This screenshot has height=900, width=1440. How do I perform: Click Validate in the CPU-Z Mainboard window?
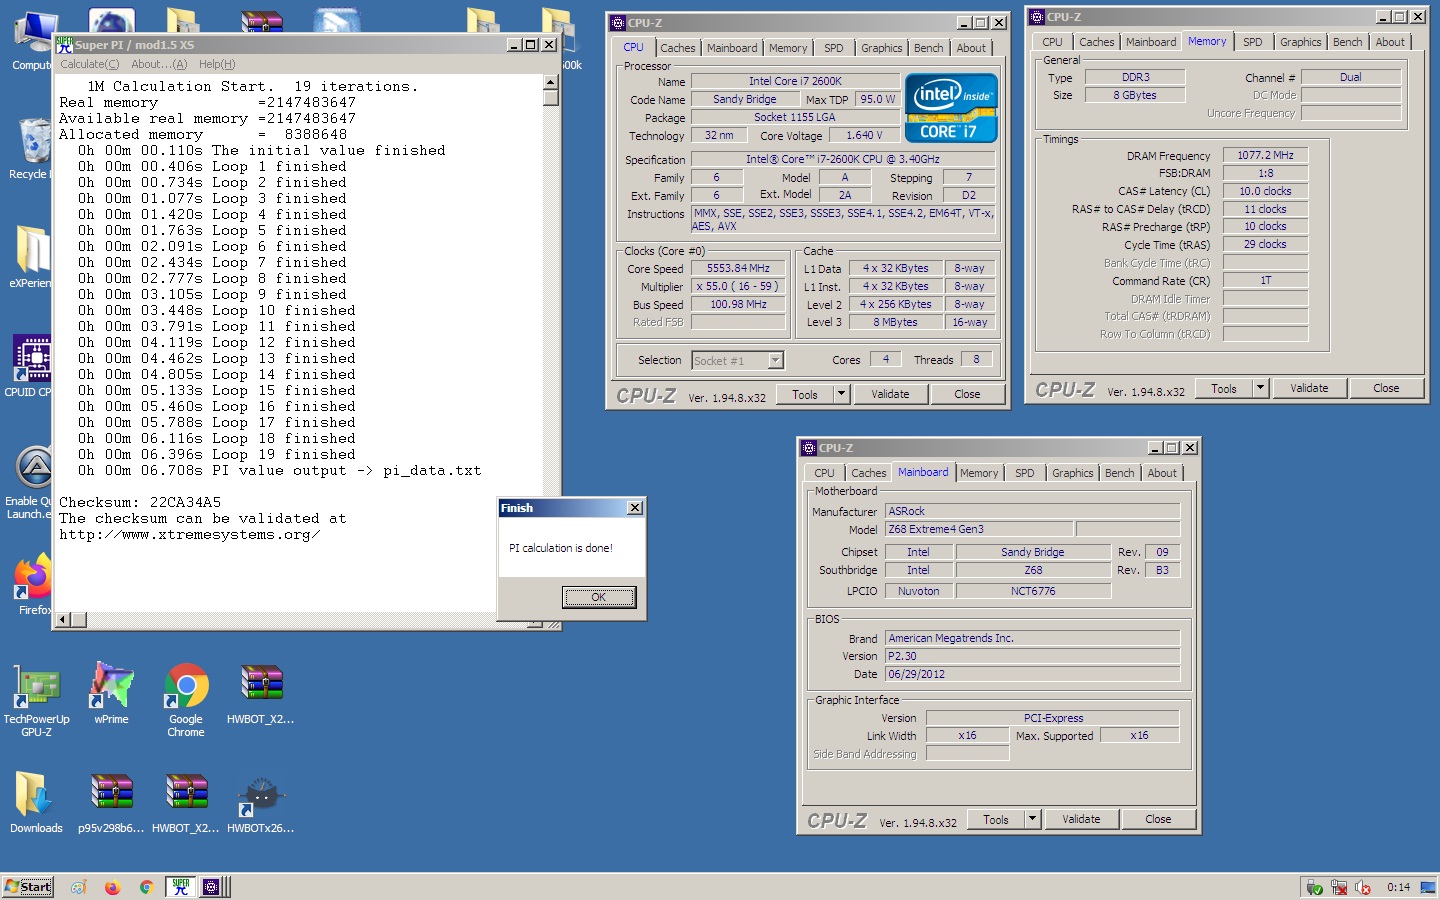pos(1081,819)
